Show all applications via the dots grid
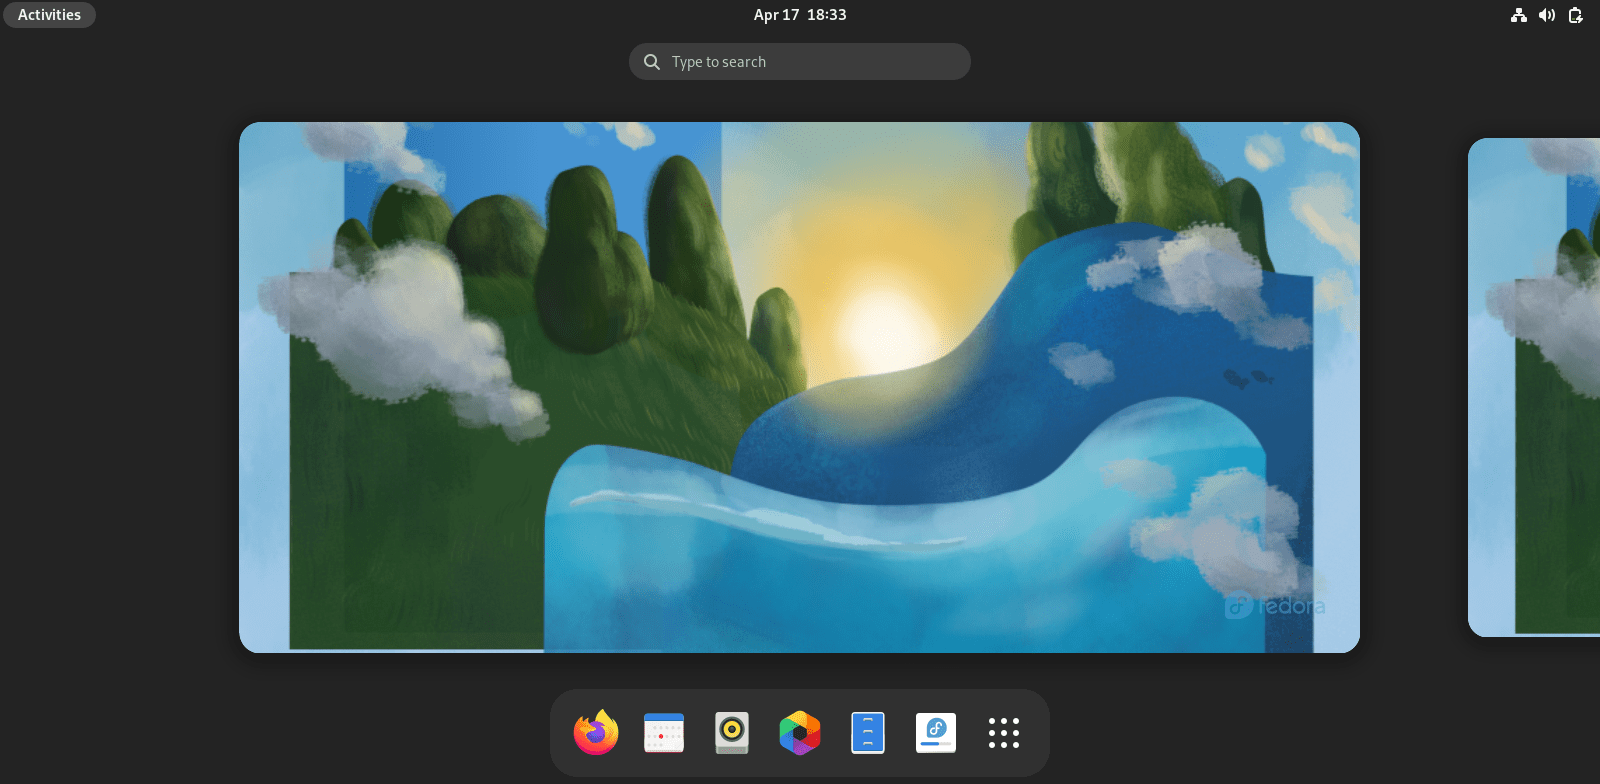1600x784 pixels. (x=1004, y=733)
